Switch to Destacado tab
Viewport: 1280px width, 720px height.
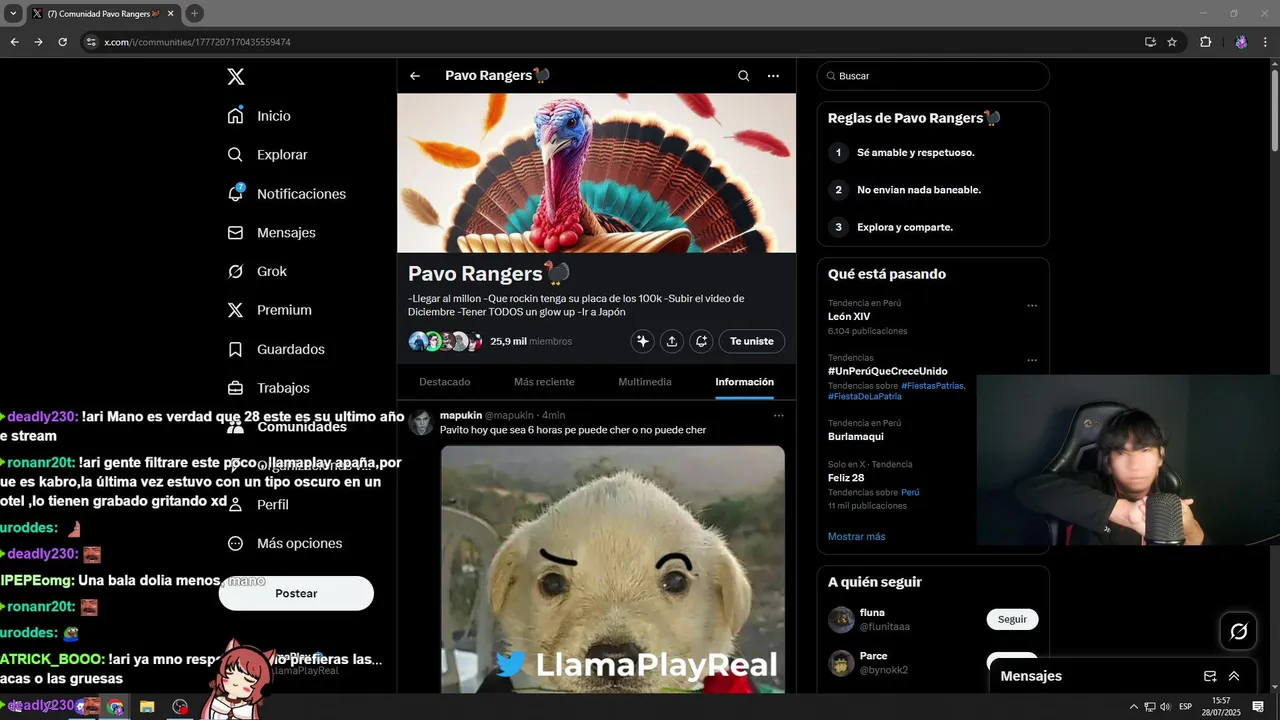click(445, 382)
